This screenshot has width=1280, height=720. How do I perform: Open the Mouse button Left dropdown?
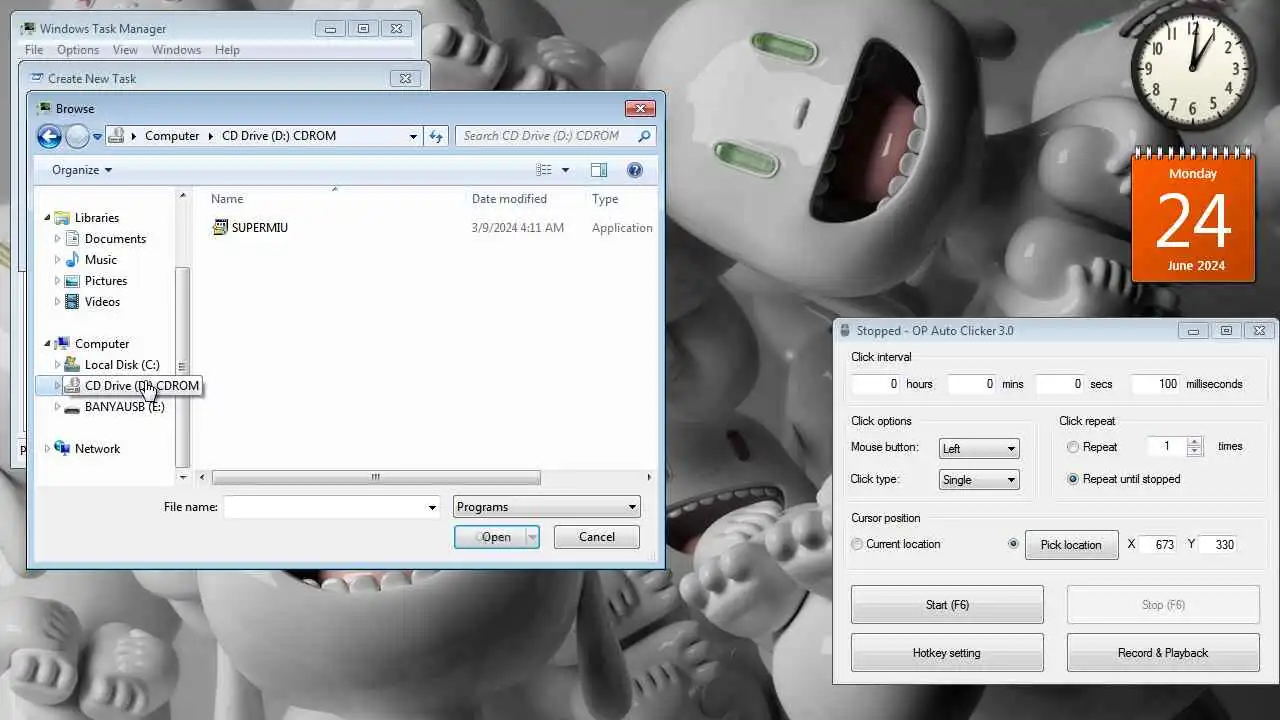979,449
